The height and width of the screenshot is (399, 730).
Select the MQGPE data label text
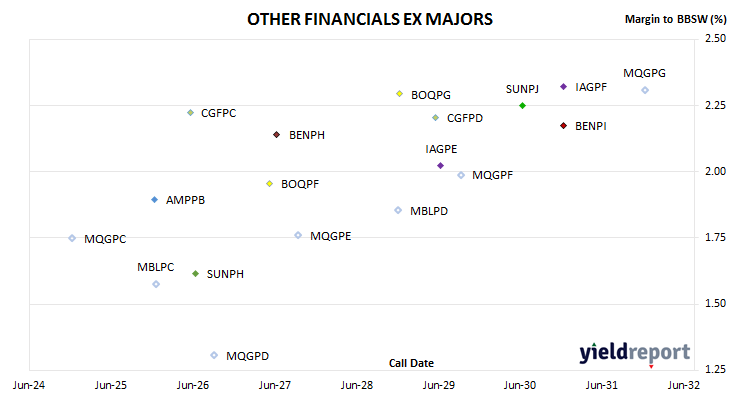(331, 236)
